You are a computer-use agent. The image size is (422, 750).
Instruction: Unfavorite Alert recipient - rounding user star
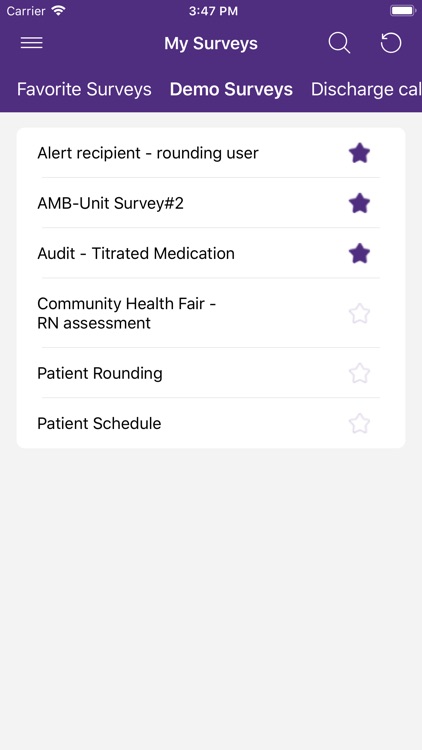359,153
